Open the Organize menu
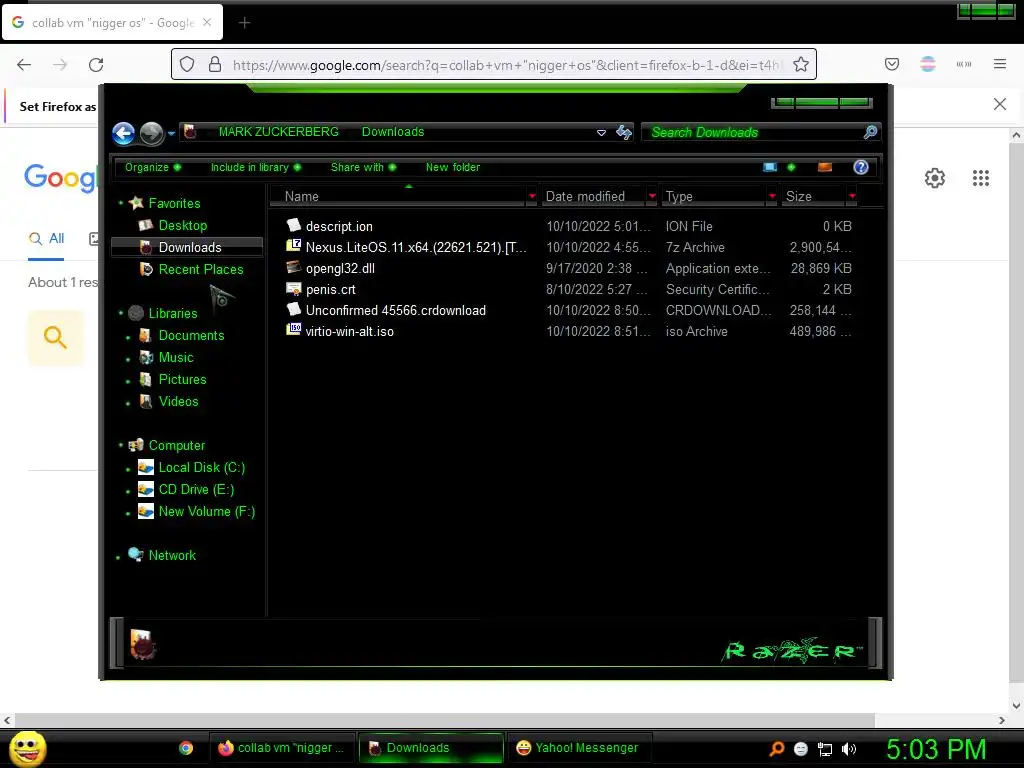The width and height of the screenshot is (1024, 768). click(x=153, y=167)
